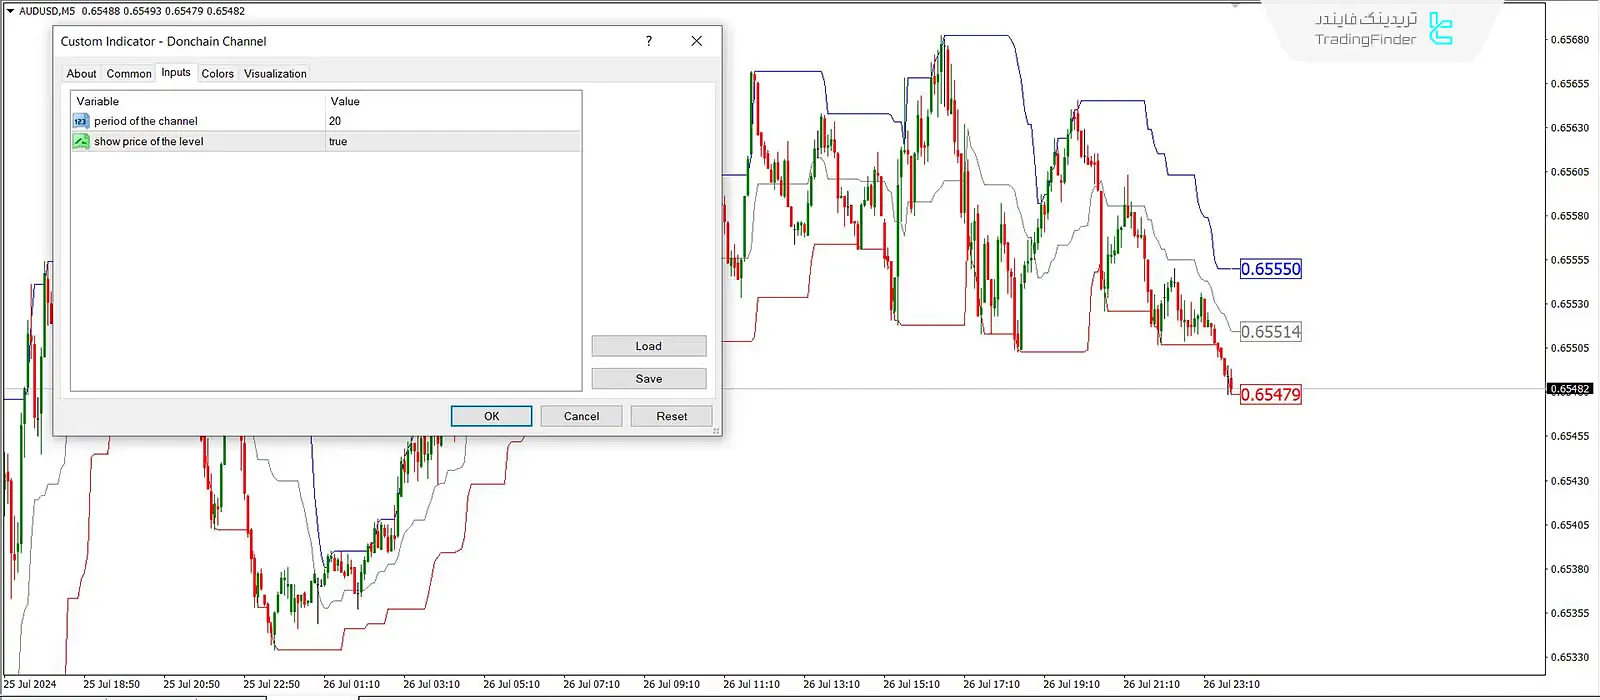Click the dialog resize grip at bottom-right corner

[x=716, y=431]
